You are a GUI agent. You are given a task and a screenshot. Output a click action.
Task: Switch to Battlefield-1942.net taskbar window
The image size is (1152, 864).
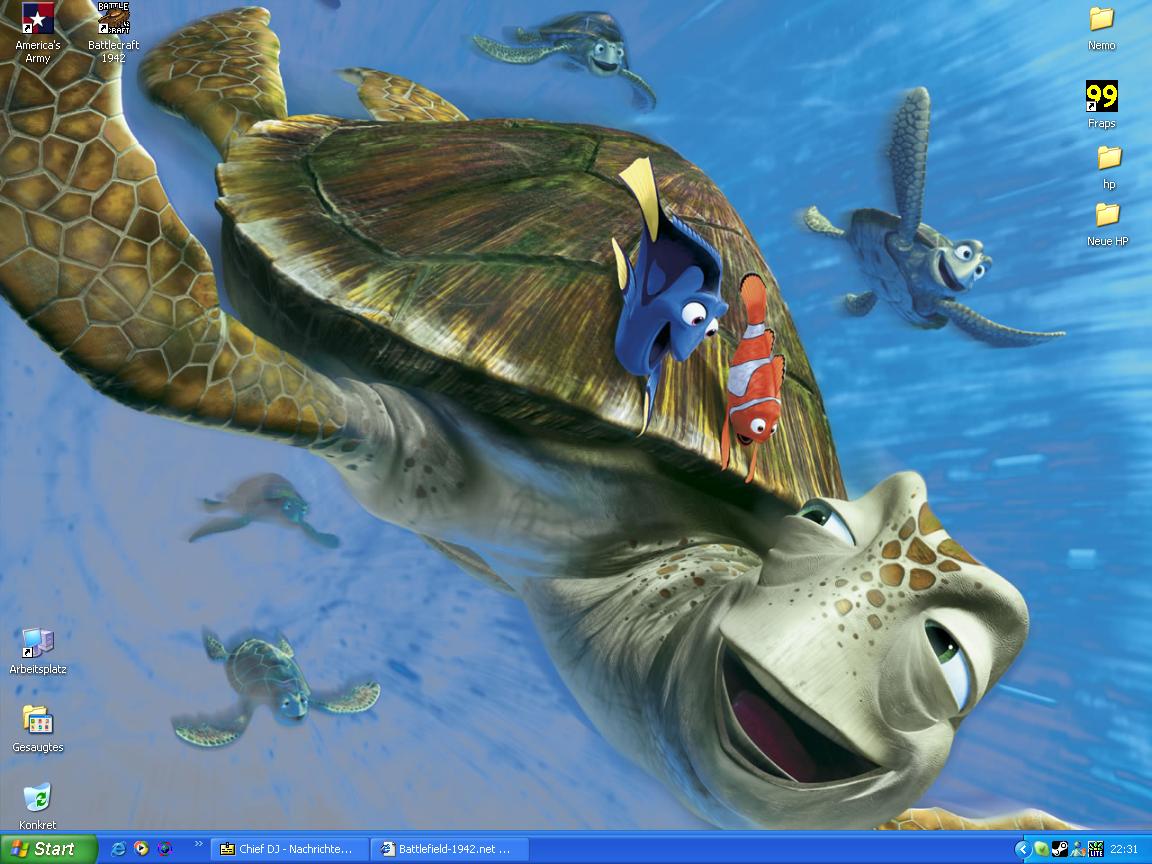pyautogui.click(x=450, y=849)
